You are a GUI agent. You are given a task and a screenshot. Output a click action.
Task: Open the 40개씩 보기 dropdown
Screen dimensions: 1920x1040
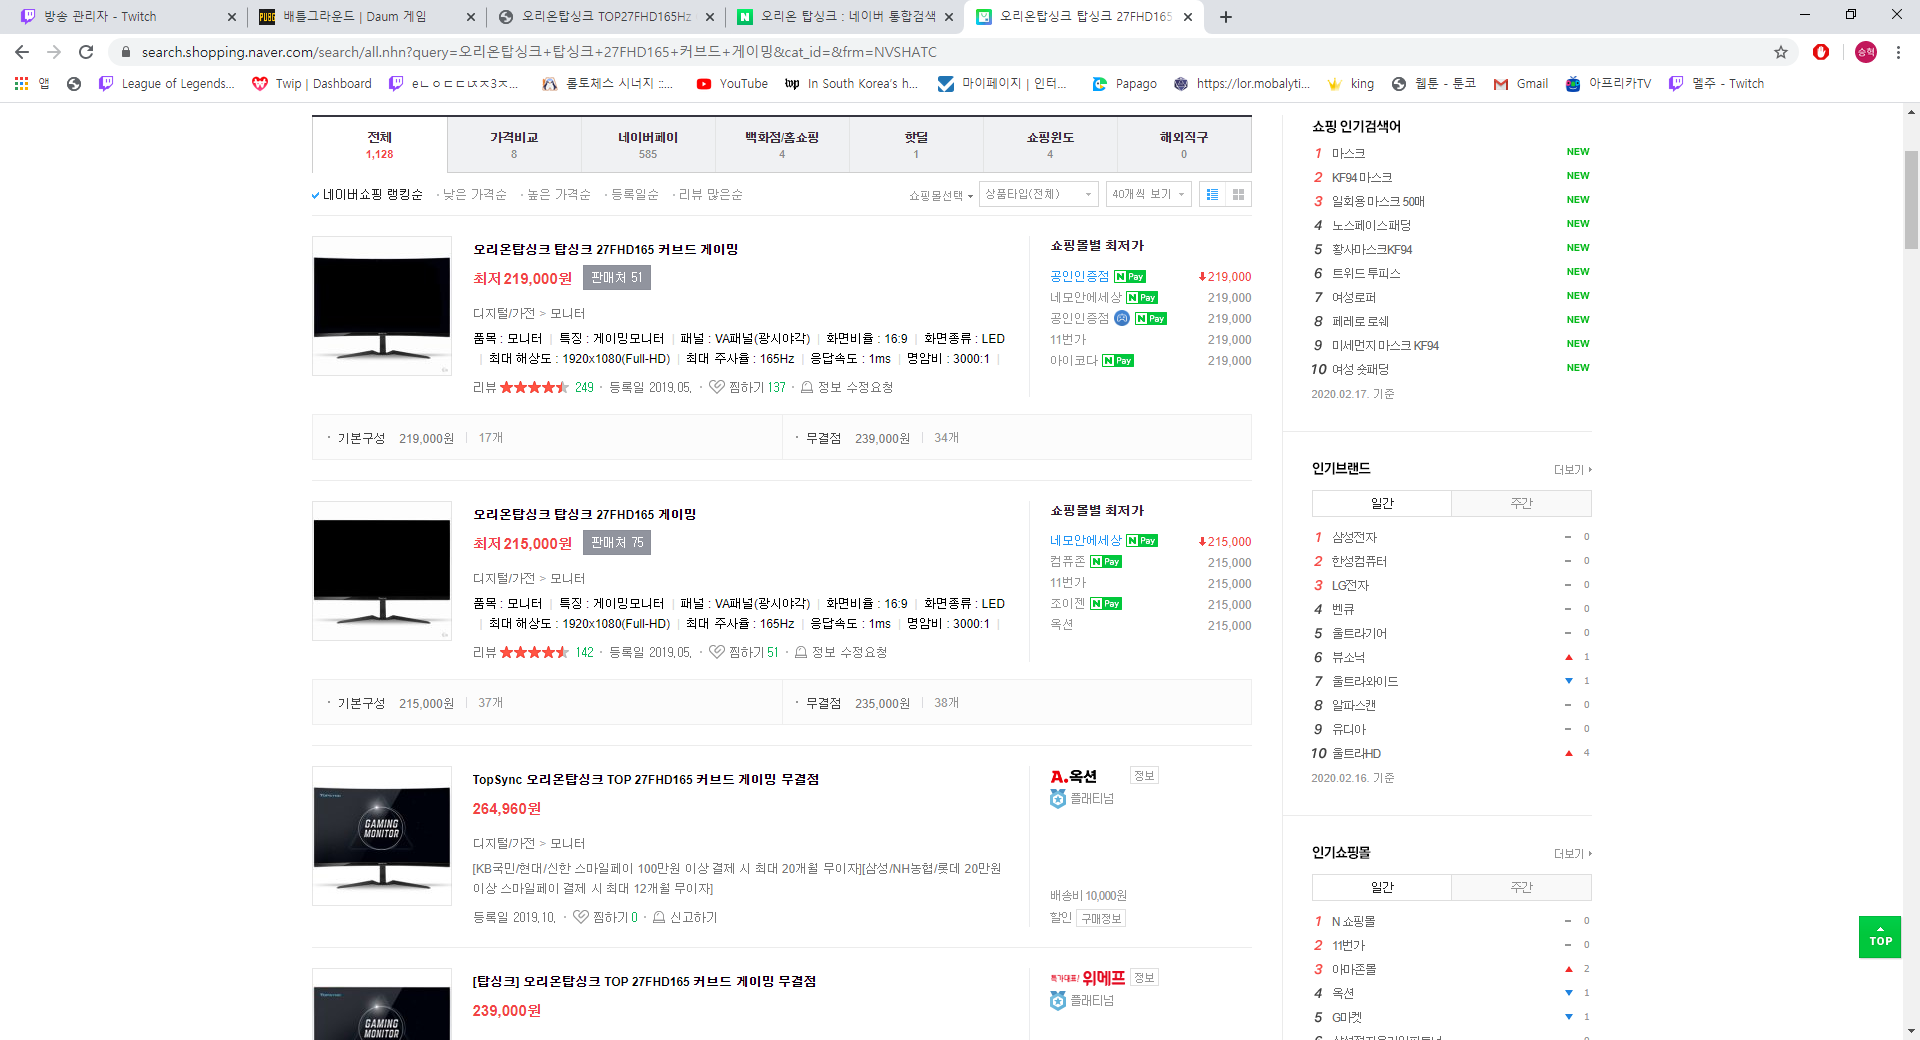click(1148, 194)
